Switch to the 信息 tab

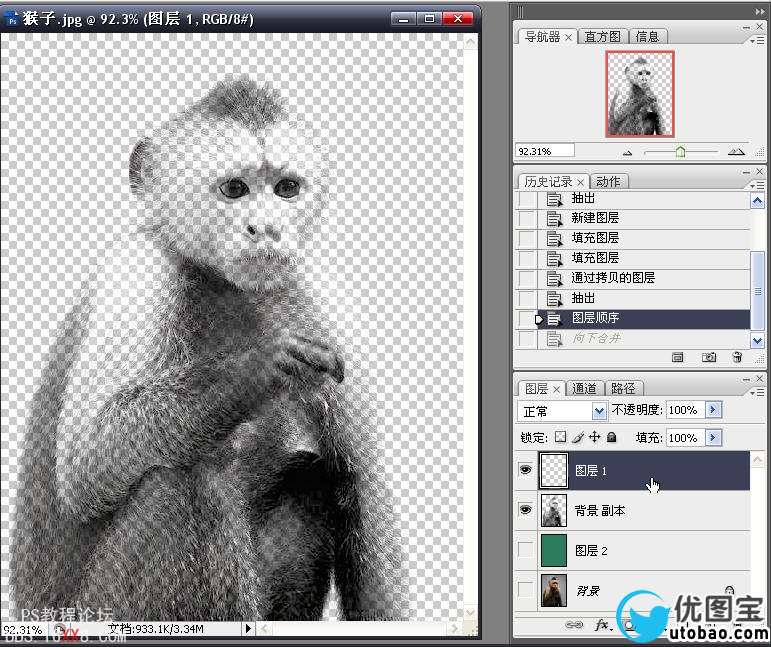click(647, 37)
